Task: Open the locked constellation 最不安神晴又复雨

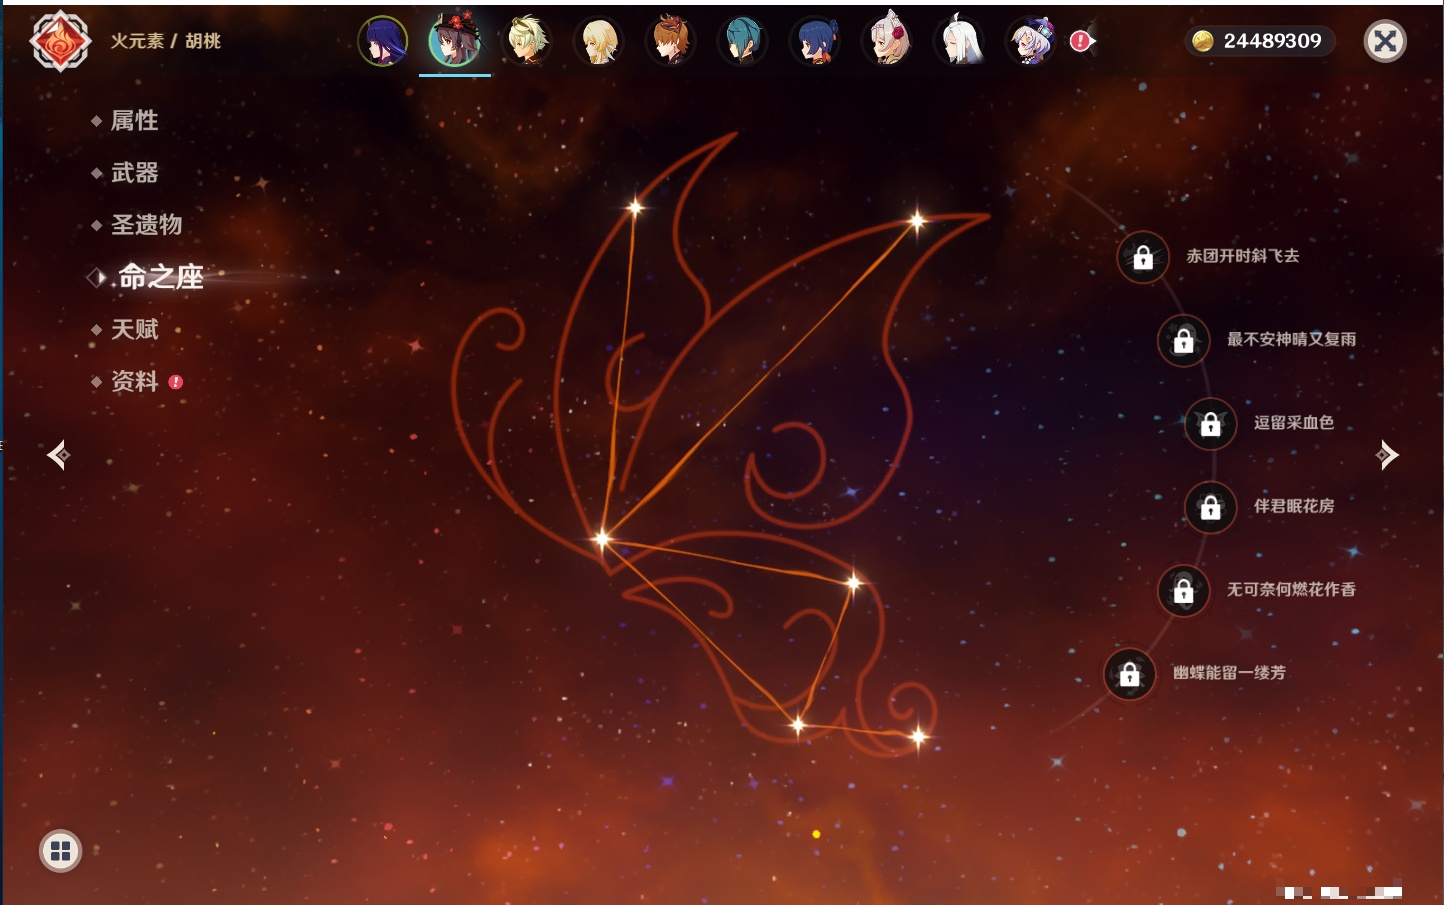Action: pos(1183,341)
